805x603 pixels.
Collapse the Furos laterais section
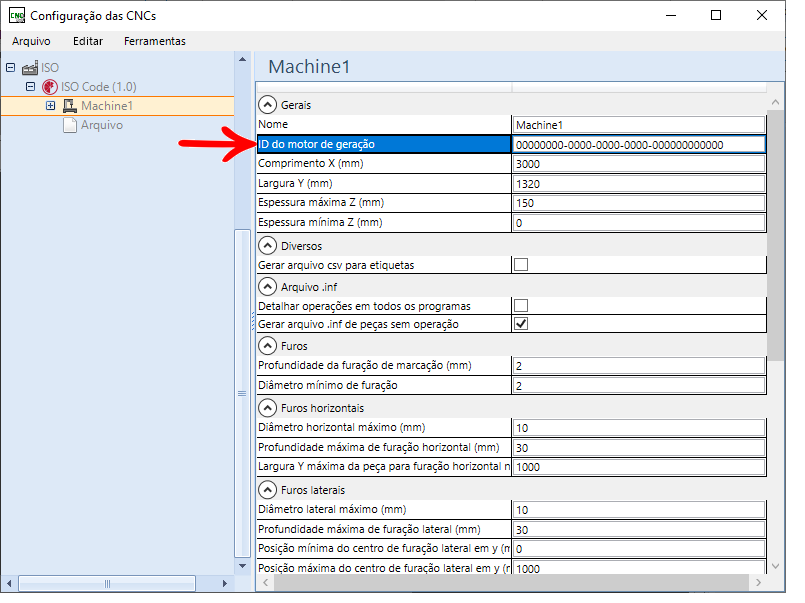click(x=267, y=490)
